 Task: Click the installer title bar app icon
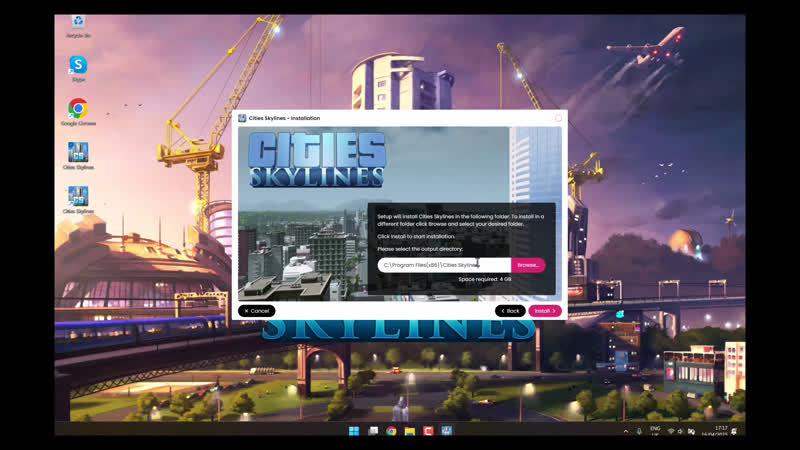pos(242,118)
